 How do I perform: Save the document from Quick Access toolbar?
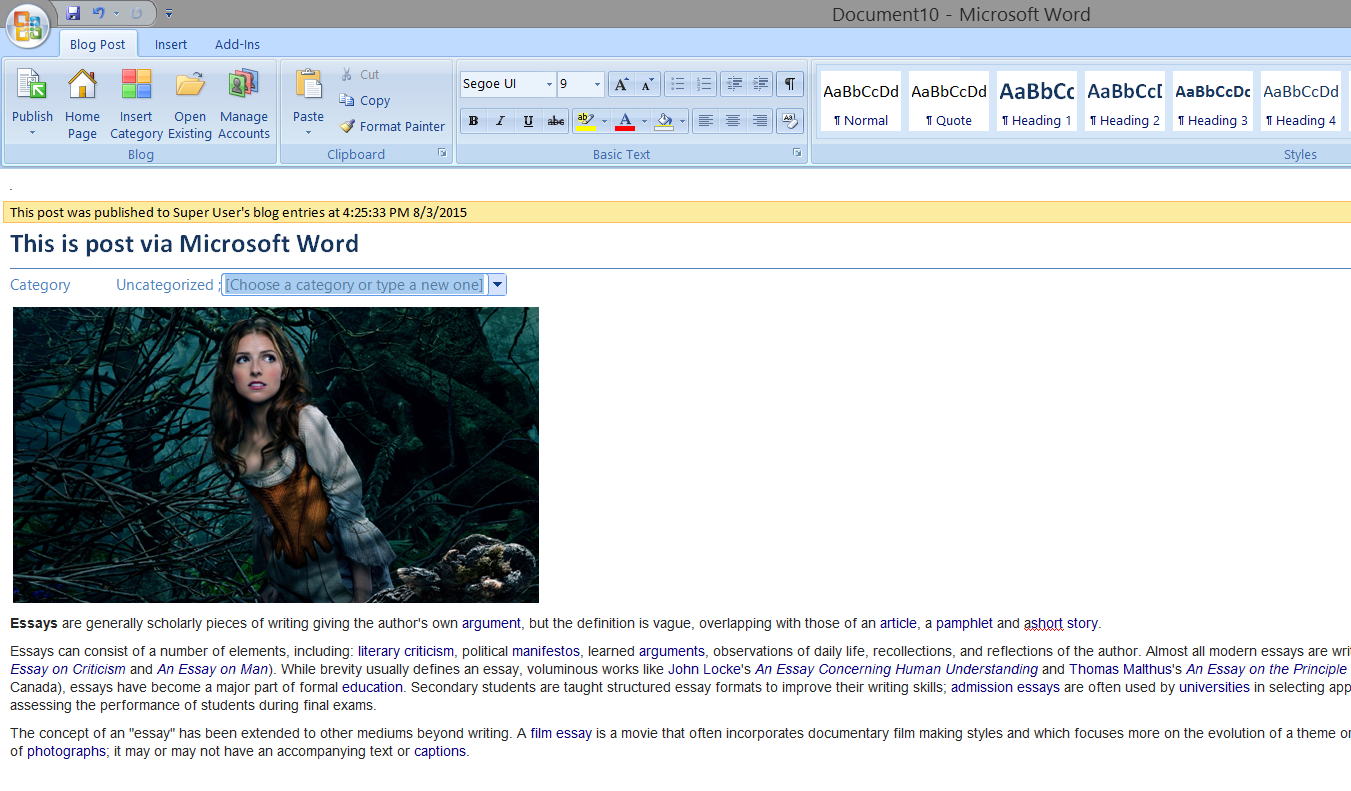pyautogui.click(x=73, y=13)
